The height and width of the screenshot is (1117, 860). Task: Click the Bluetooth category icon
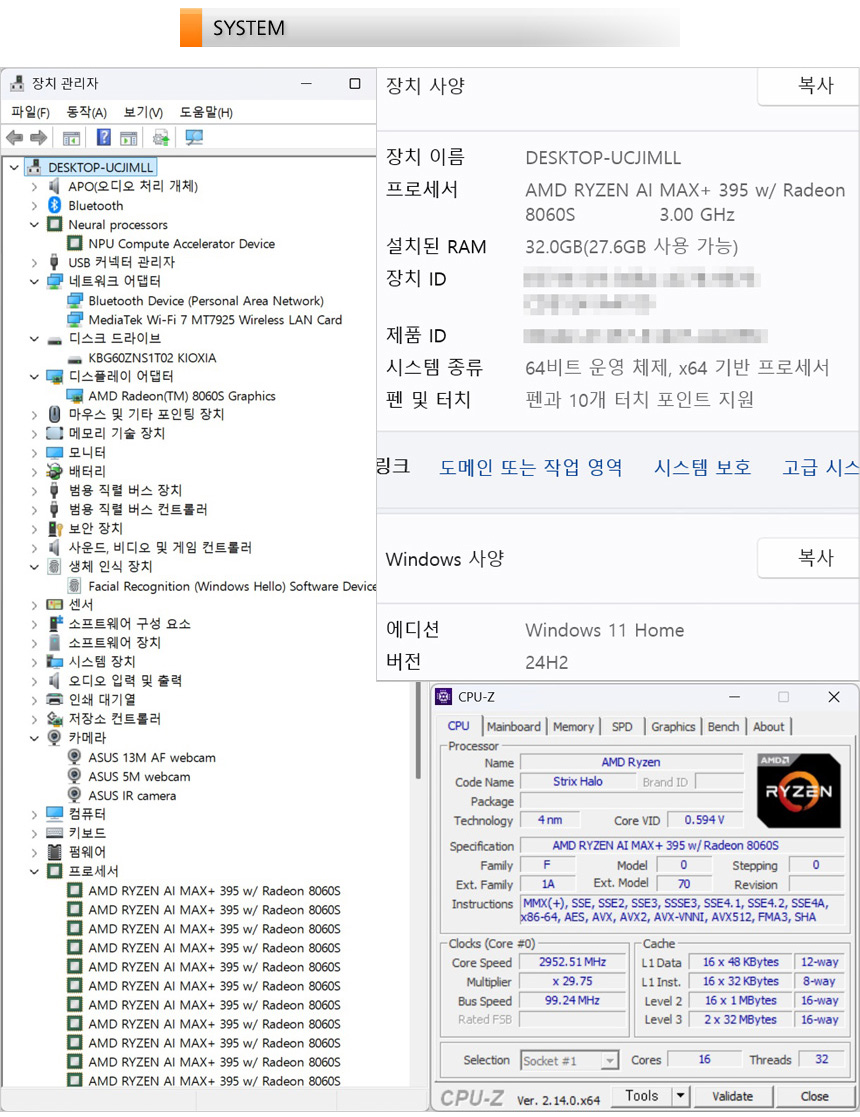coord(55,206)
